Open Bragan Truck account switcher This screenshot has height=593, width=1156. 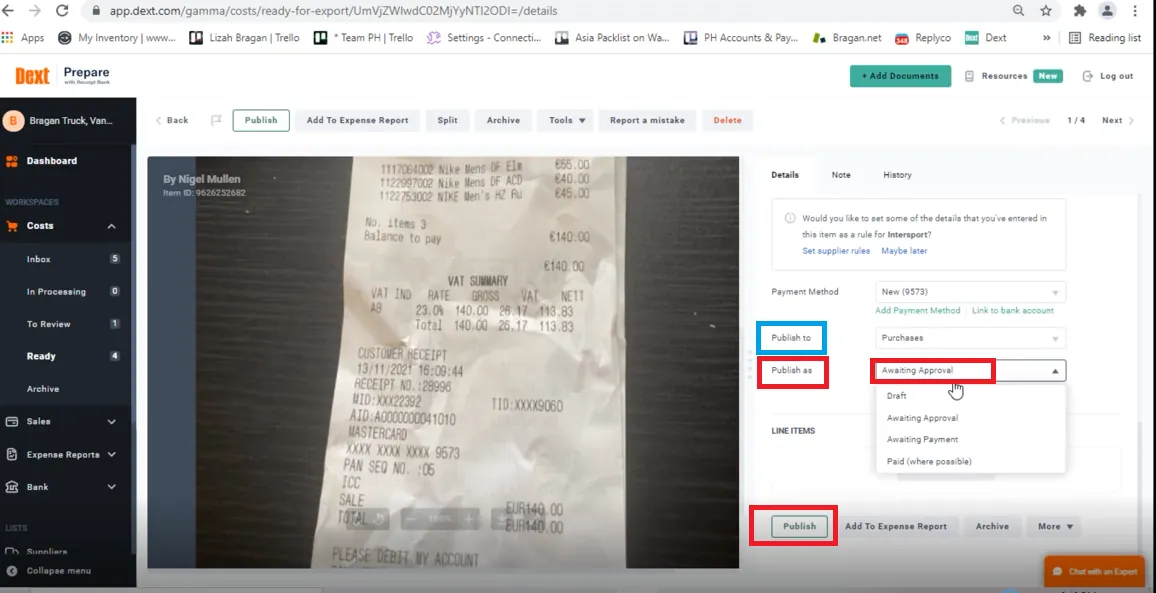click(x=68, y=120)
